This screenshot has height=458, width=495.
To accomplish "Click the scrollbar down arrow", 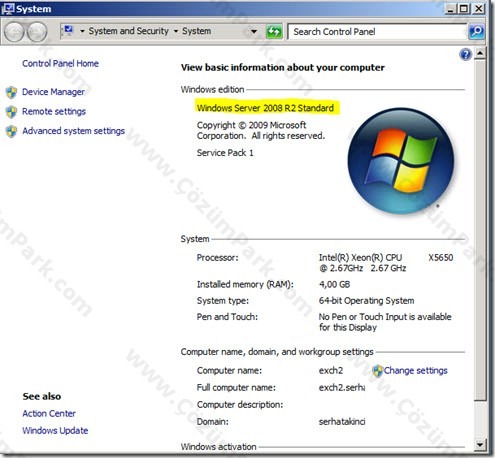I will coord(480,444).
